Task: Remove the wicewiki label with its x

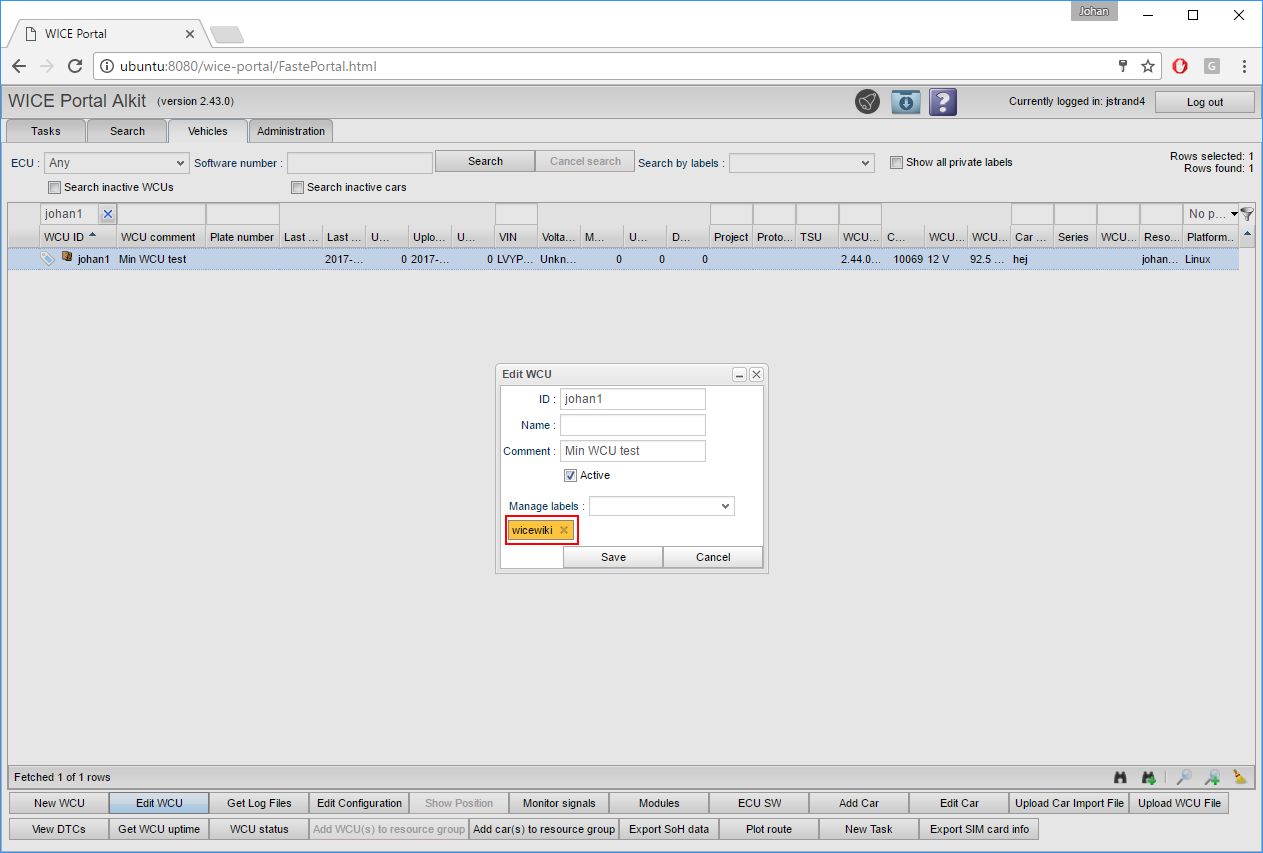Action: 564,530
